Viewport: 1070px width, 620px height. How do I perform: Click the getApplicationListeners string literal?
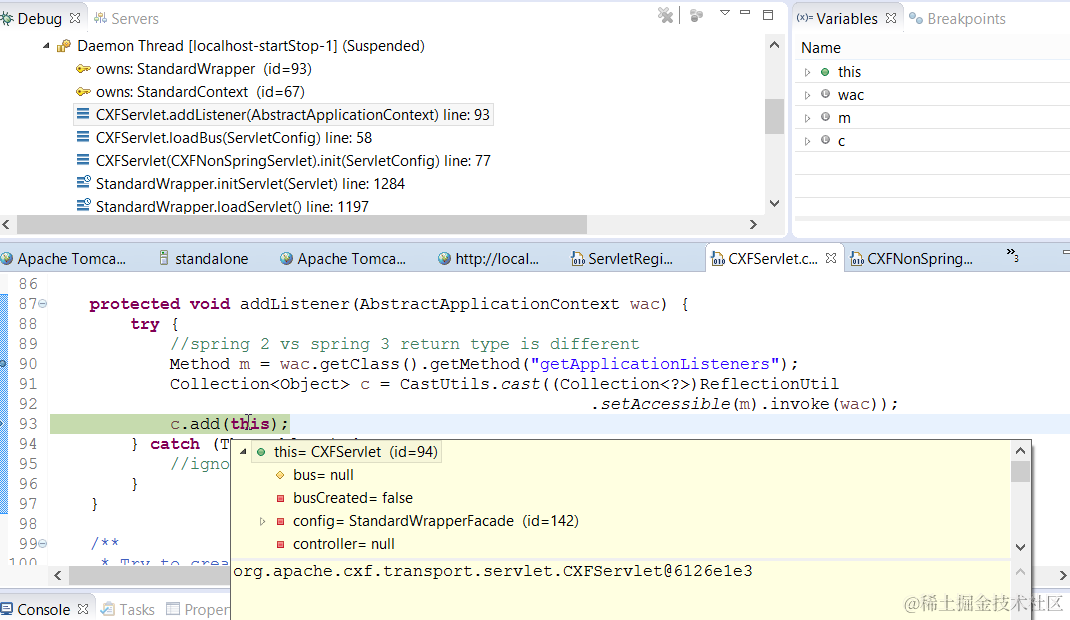coord(655,364)
